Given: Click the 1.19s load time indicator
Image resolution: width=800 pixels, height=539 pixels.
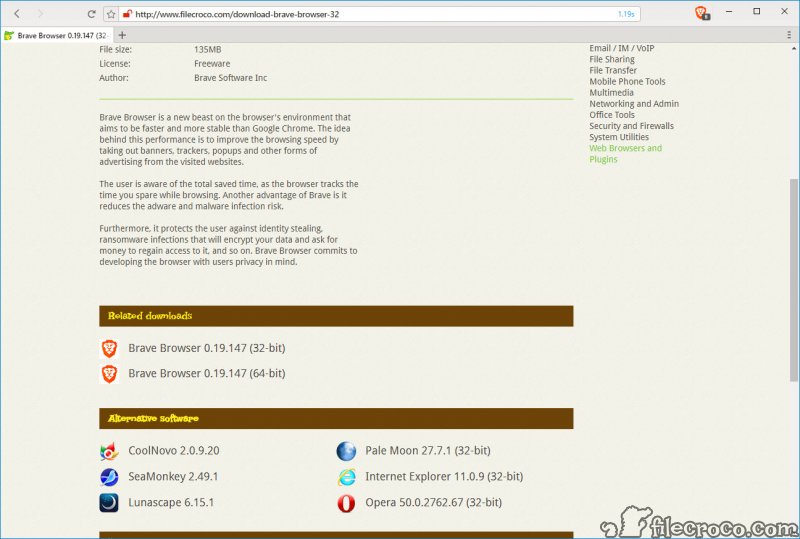Looking at the screenshot, I should coord(626,14).
